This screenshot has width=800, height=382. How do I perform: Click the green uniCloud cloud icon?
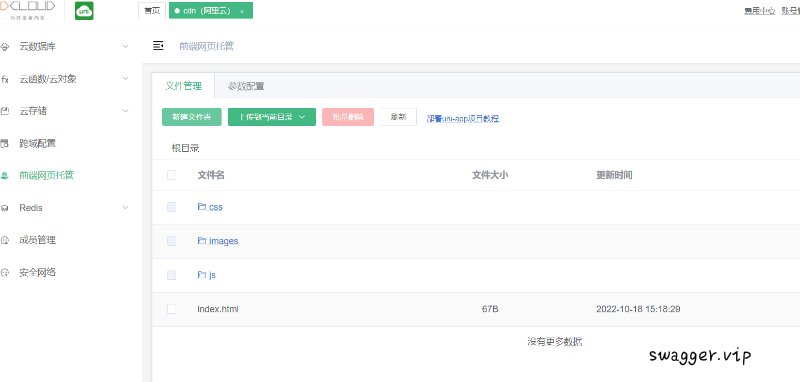[84, 11]
